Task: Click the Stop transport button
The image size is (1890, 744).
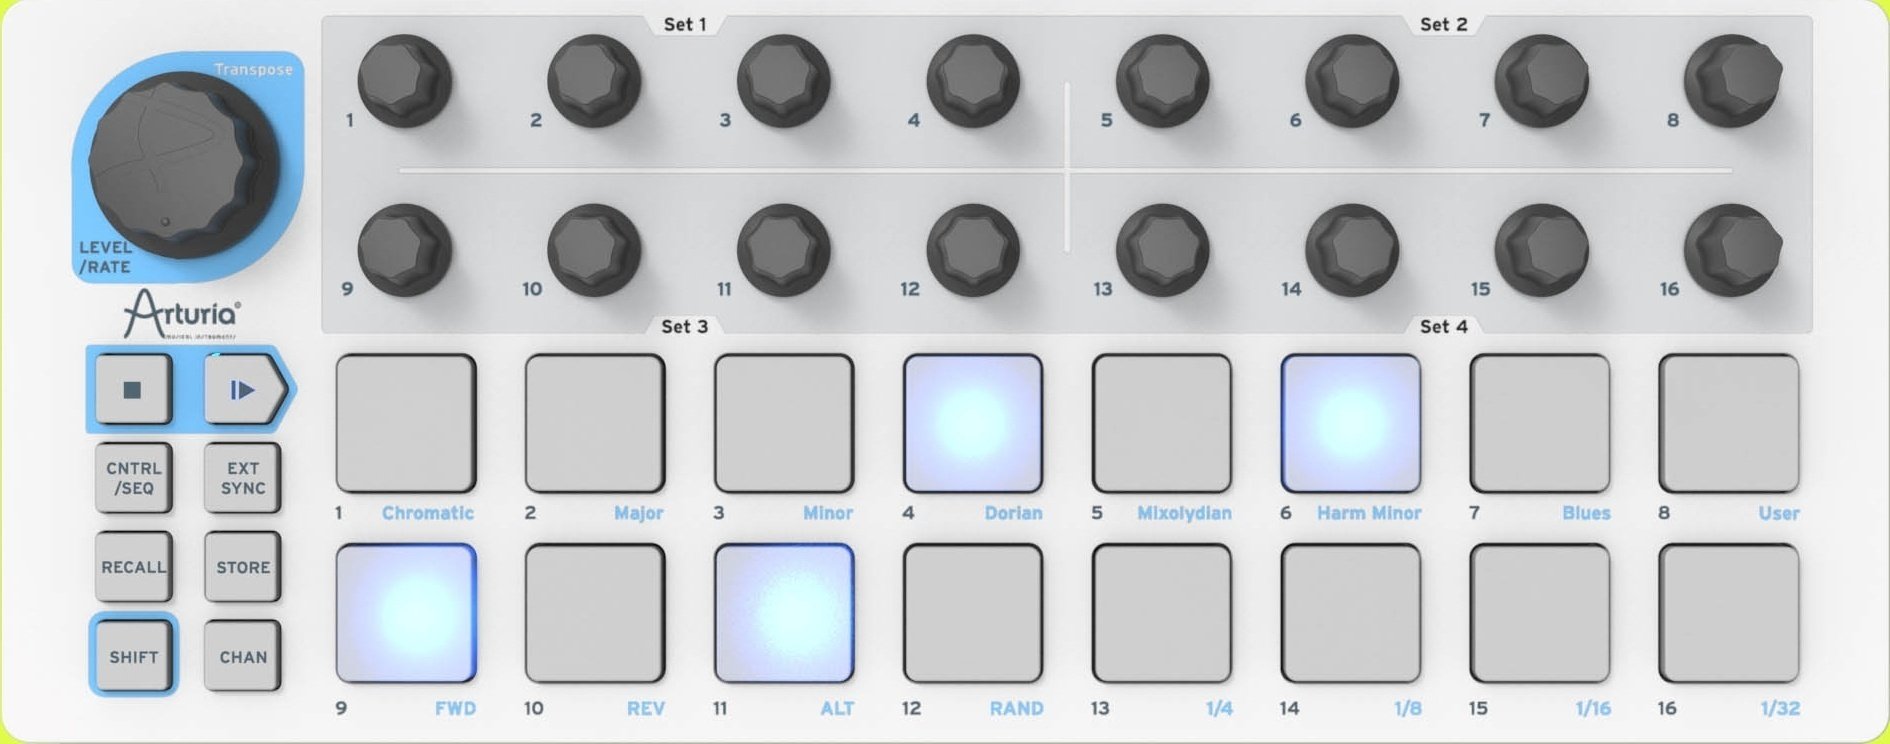Action: 133,389
